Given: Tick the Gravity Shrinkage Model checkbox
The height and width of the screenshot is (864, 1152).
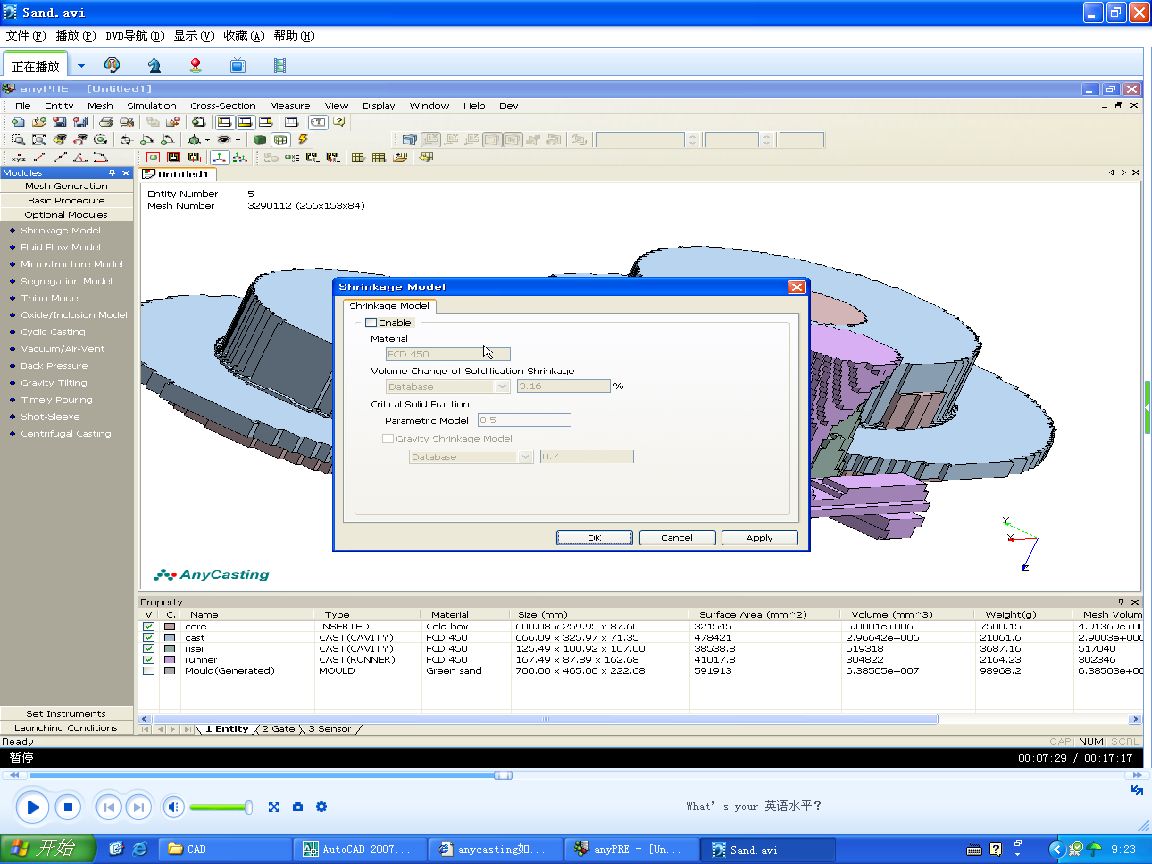Looking at the screenshot, I should pos(387,439).
